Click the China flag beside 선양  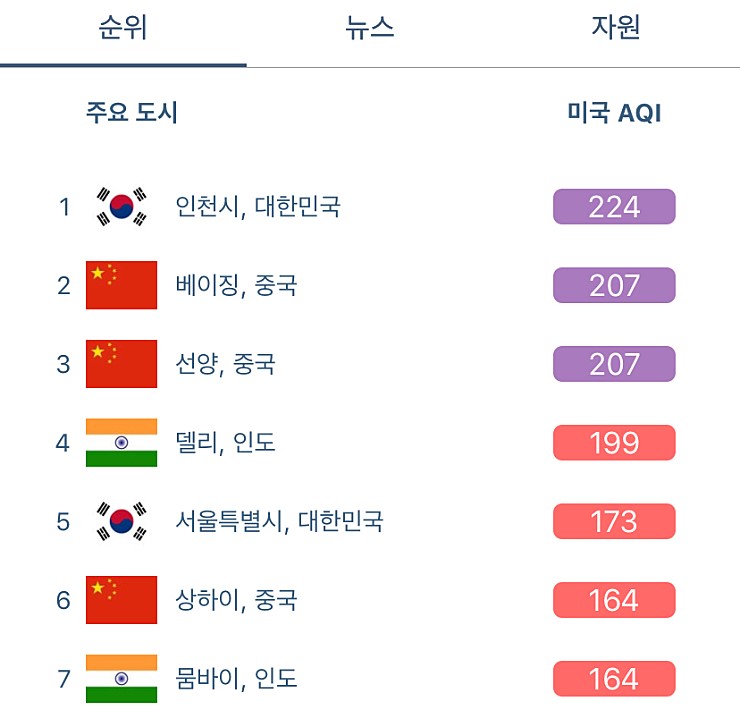[x=121, y=364]
